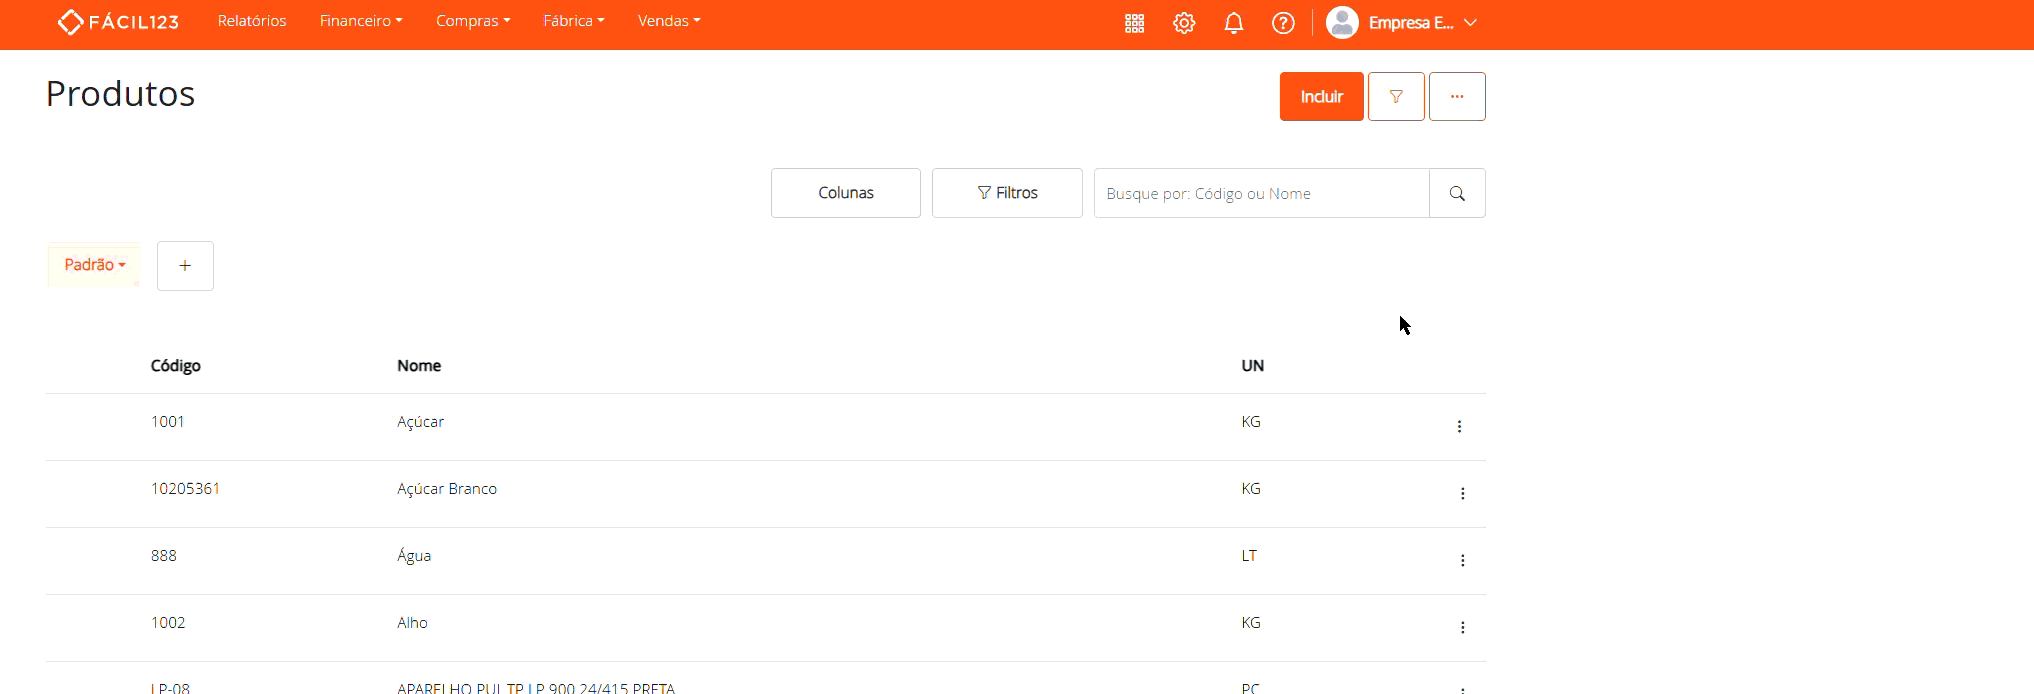Image resolution: width=2034 pixels, height=694 pixels.
Task: Click the Incluir button
Action: click(x=1322, y=97)
